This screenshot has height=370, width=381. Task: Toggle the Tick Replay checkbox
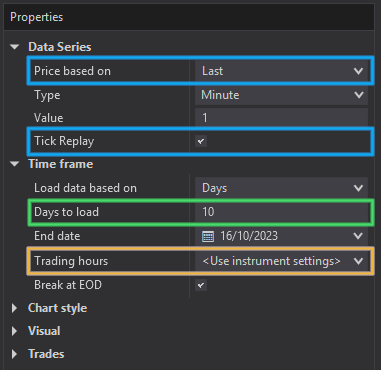point(201,141)
